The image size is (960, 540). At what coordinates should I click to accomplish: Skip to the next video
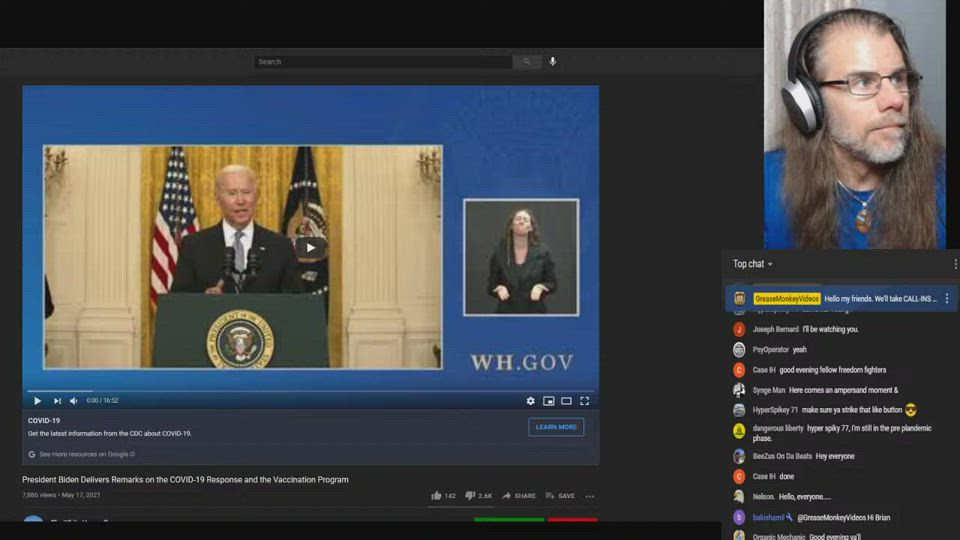click(x=57, y=401)
